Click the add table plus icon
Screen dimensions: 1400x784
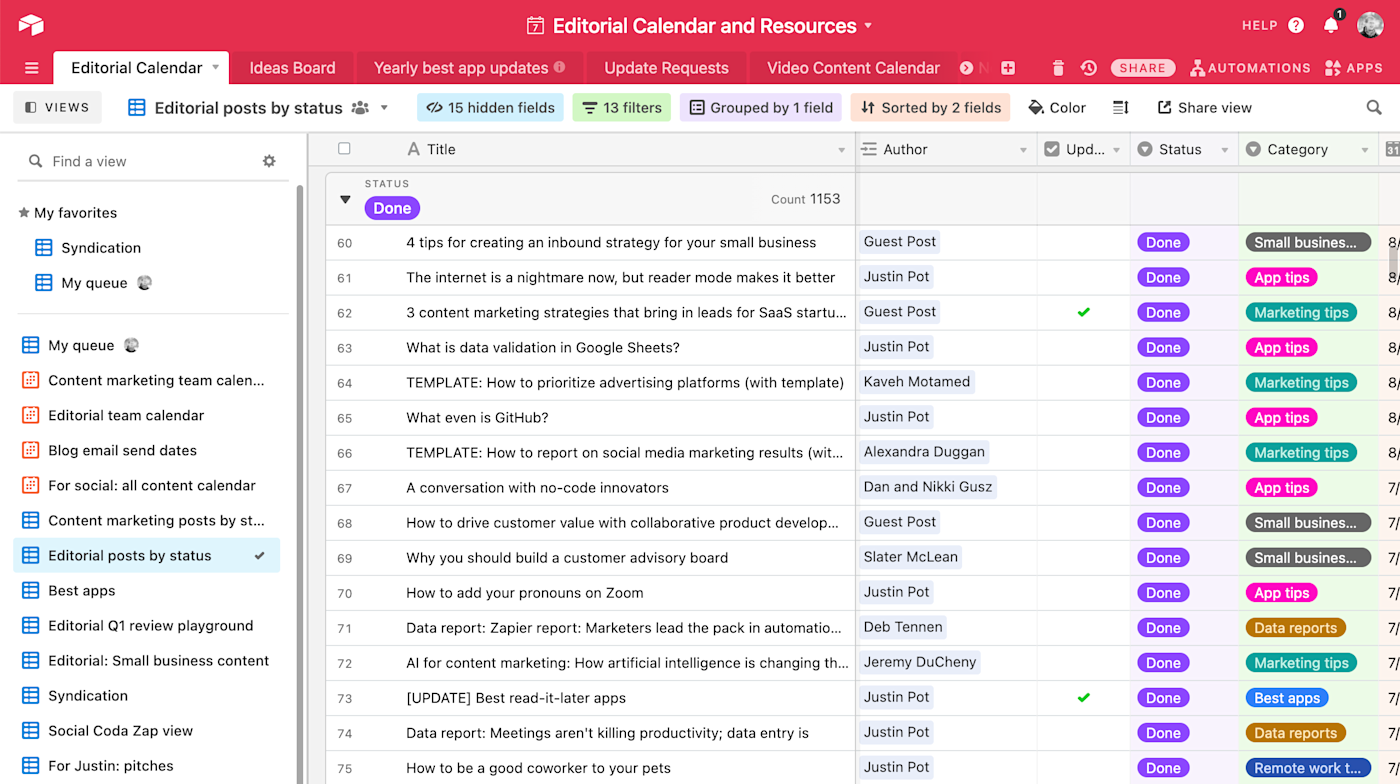[1008, 68]
